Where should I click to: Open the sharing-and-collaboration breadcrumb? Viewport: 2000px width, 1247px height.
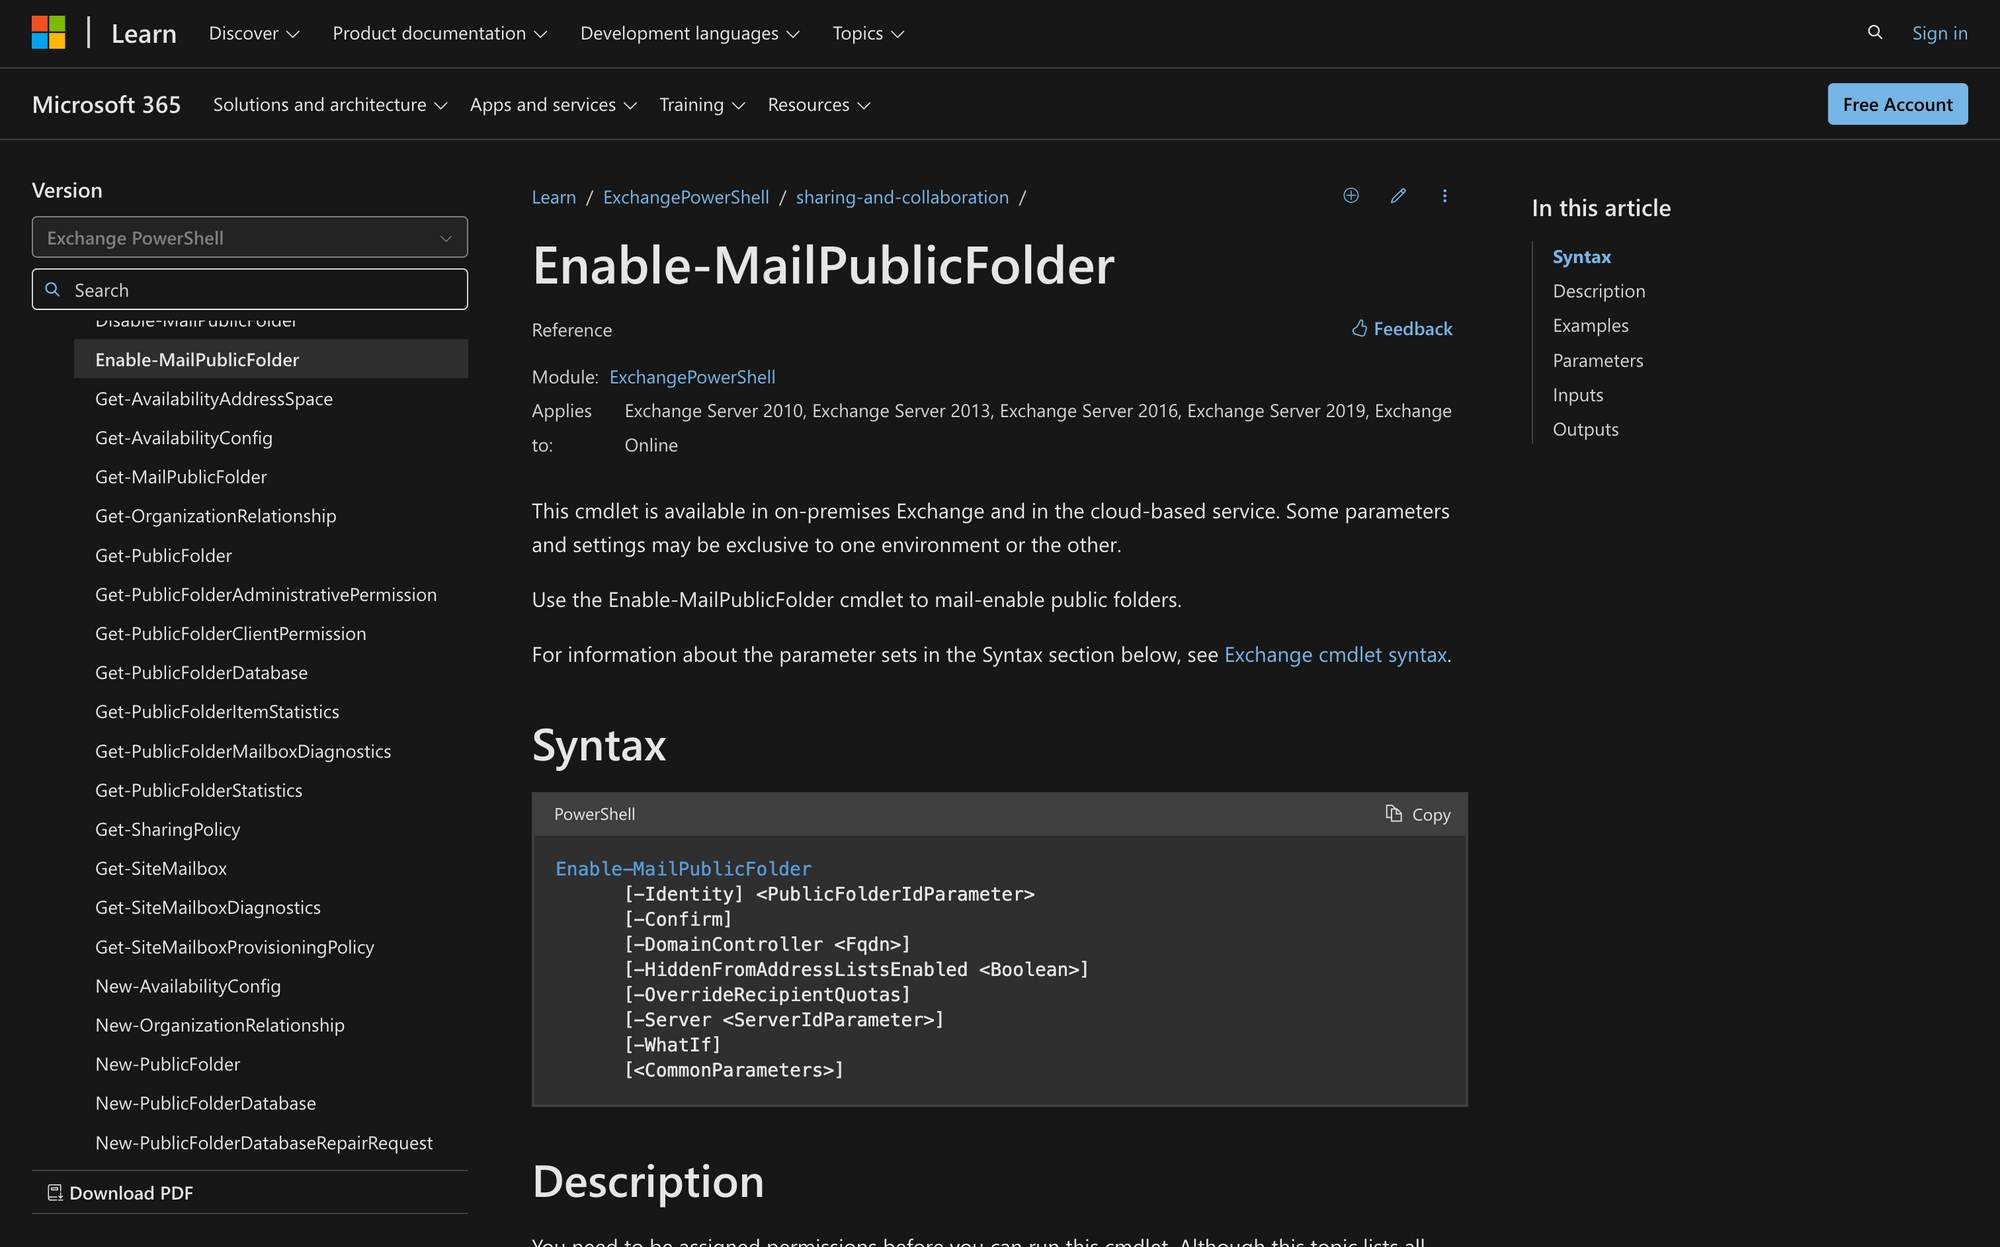901,195
